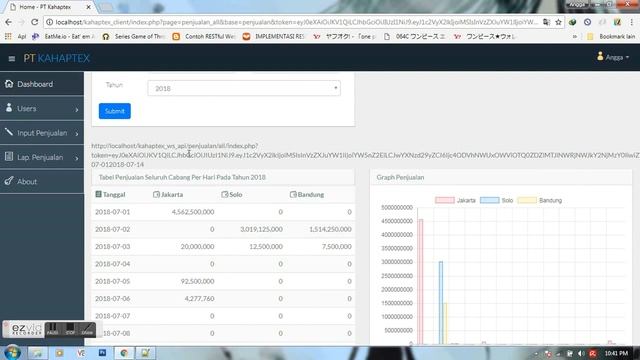Click the Graph Penjualan panel title
640x360 pixels.
point(400,178)
